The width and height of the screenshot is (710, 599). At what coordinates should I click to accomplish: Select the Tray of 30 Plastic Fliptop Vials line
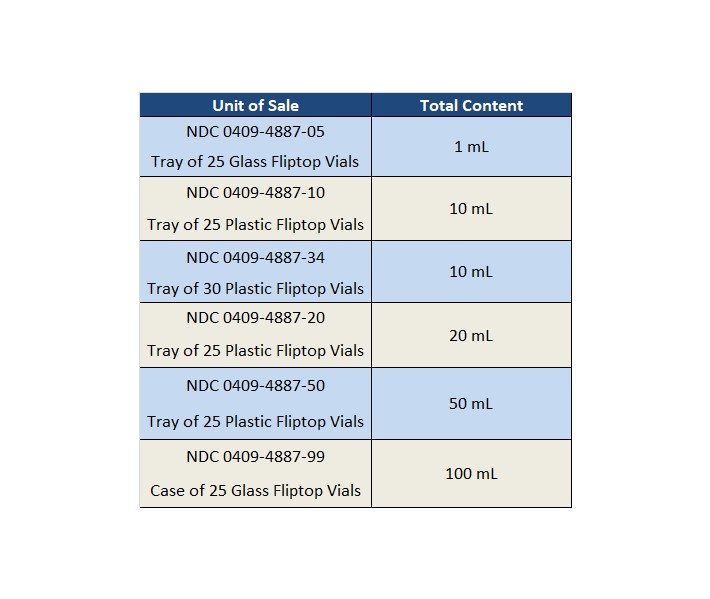pyautogui.click(x=255, y=288)
